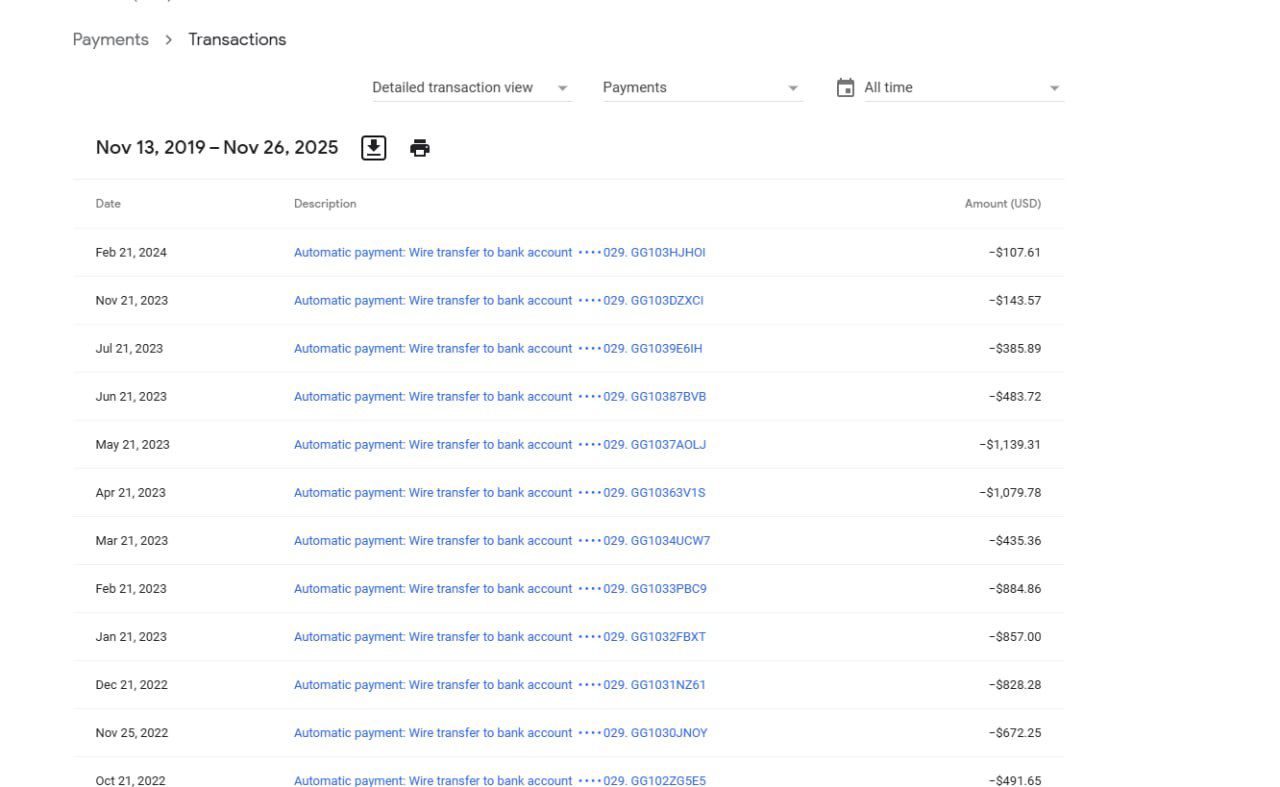Open the Detailed transaction view dropdown
The image size is (1280, 787).
point(471,88)
